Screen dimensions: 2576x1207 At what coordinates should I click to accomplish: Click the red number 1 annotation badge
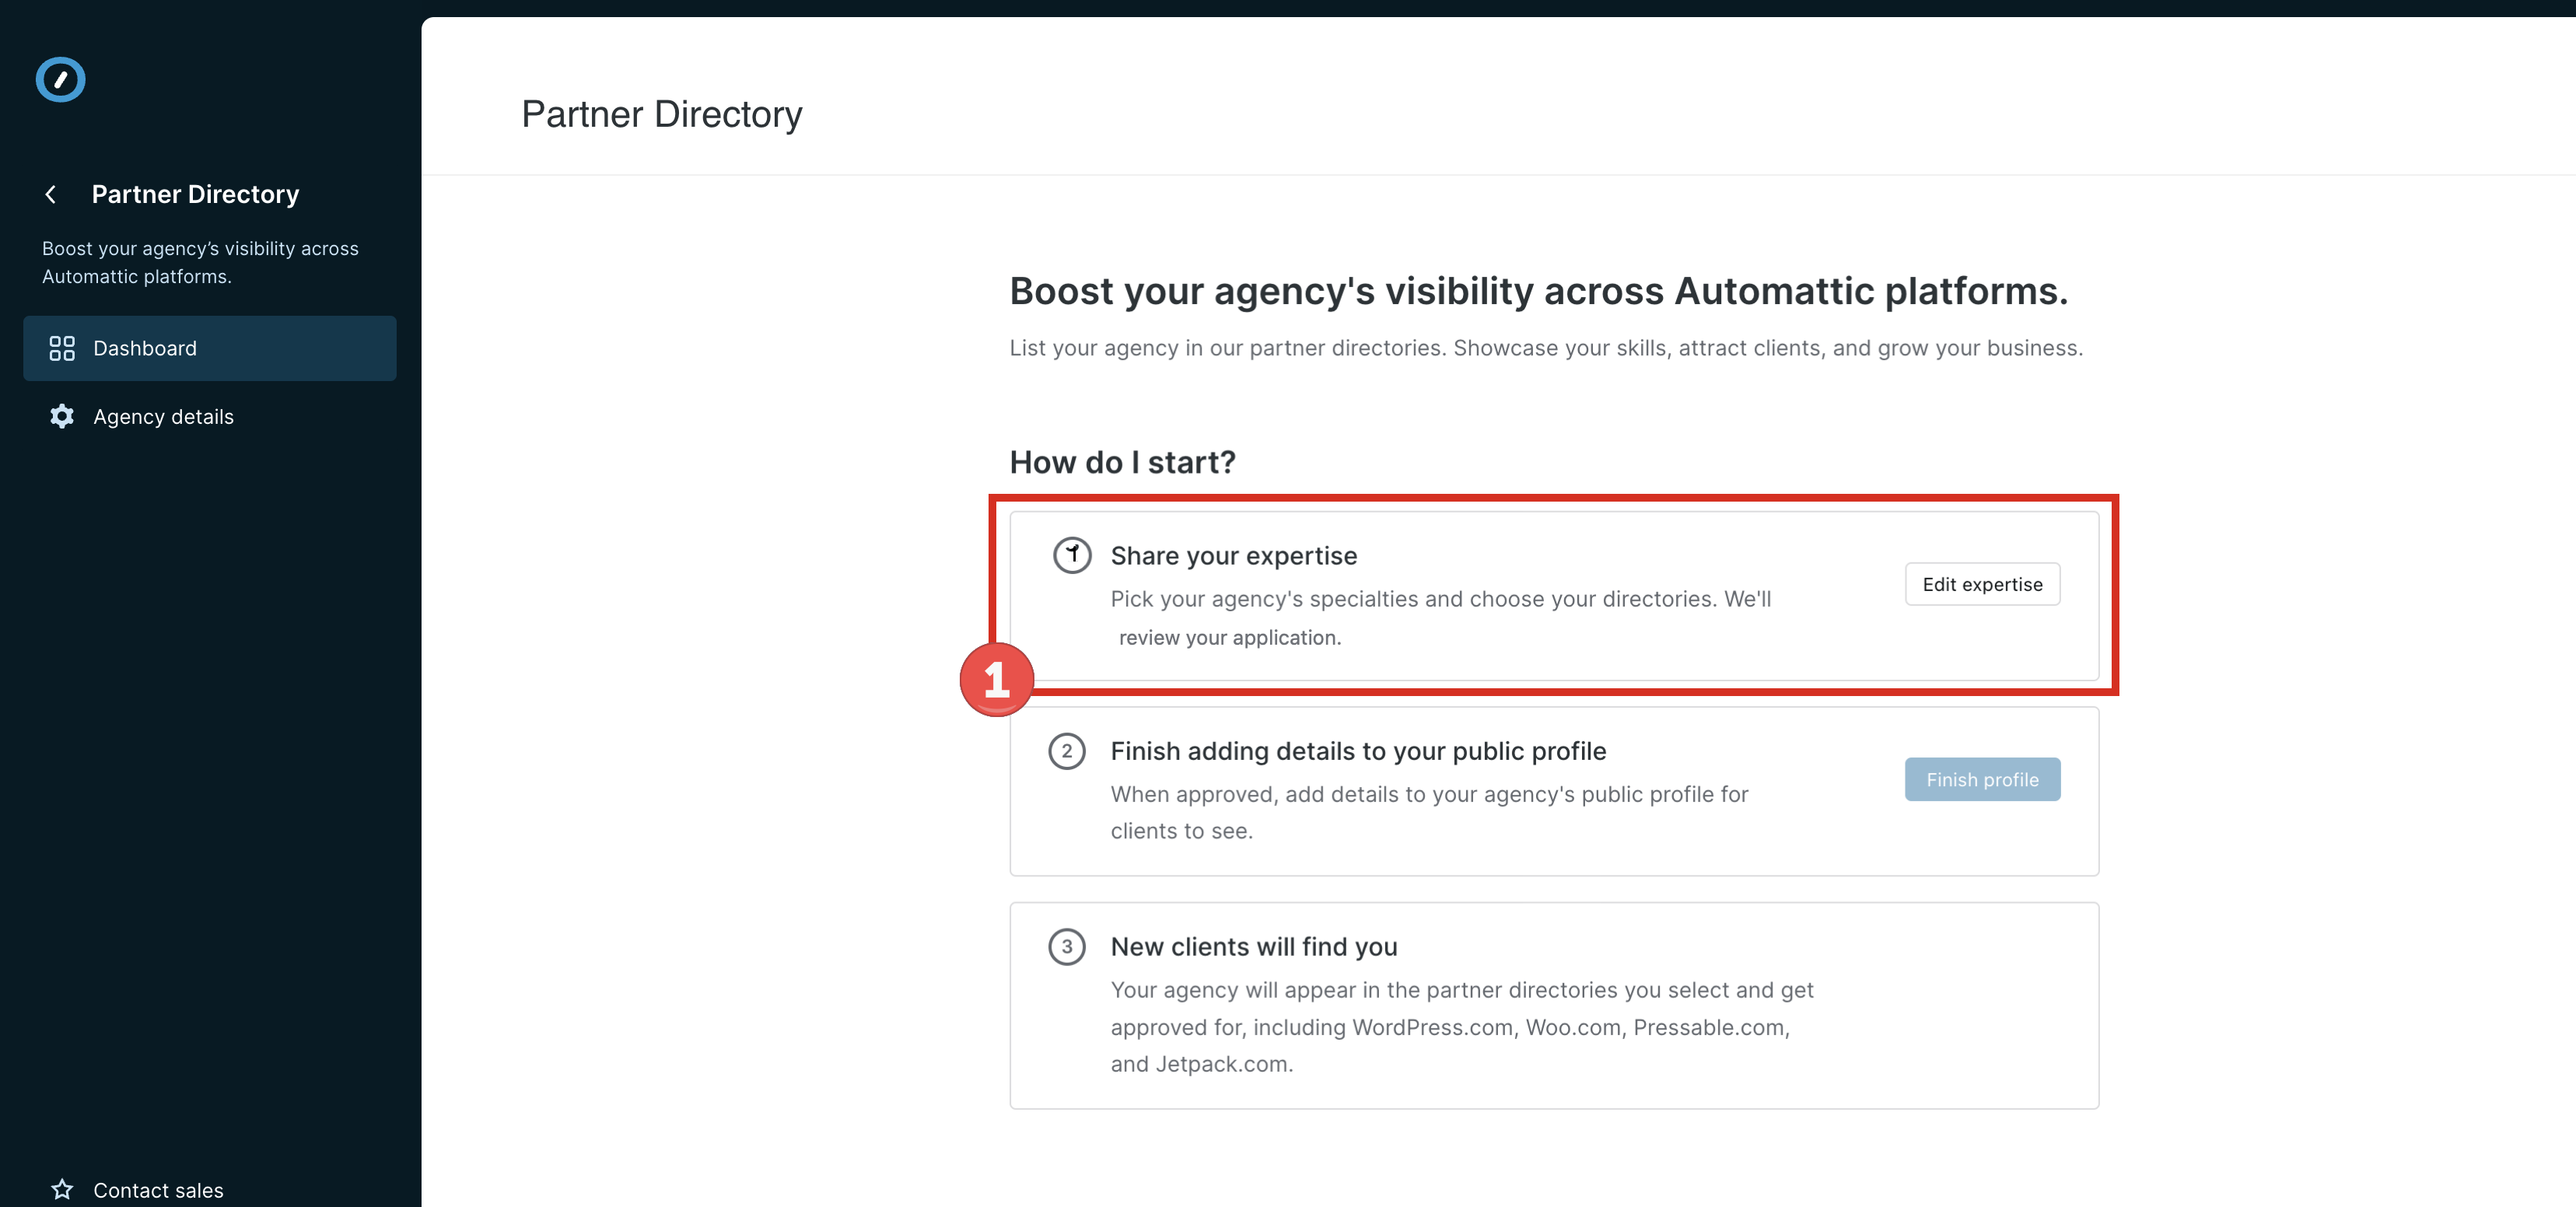[996, 680]
